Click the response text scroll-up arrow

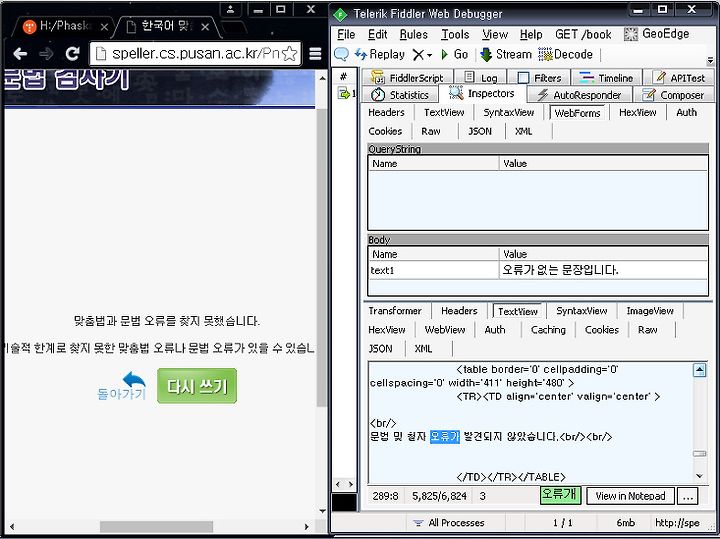tap(699, 370)
